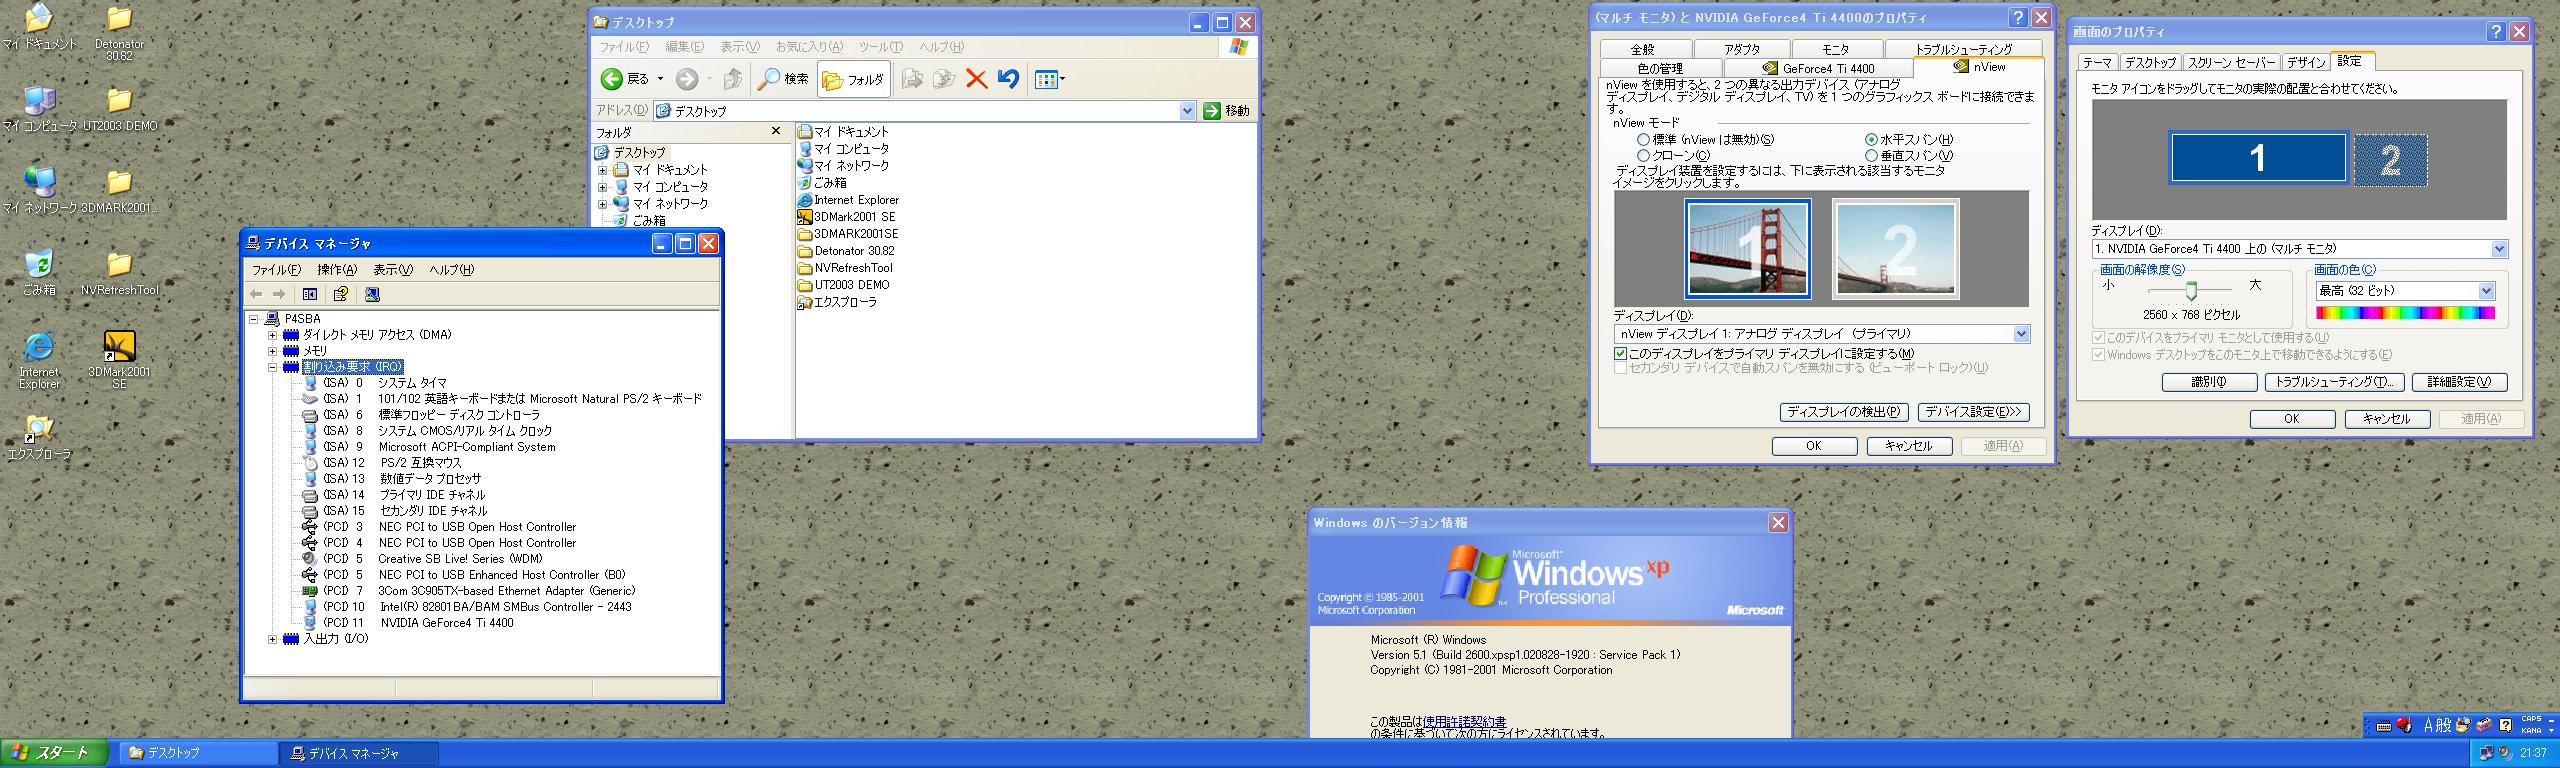Click the forward arrow in Explorer toolbar
This screenshot has height=768, width=2560.
point(687,79)
